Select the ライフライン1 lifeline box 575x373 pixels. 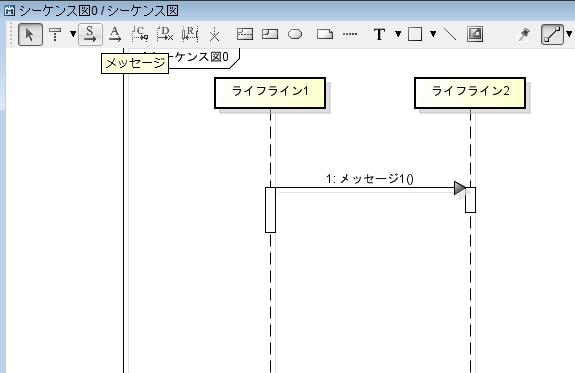point(270,93)
